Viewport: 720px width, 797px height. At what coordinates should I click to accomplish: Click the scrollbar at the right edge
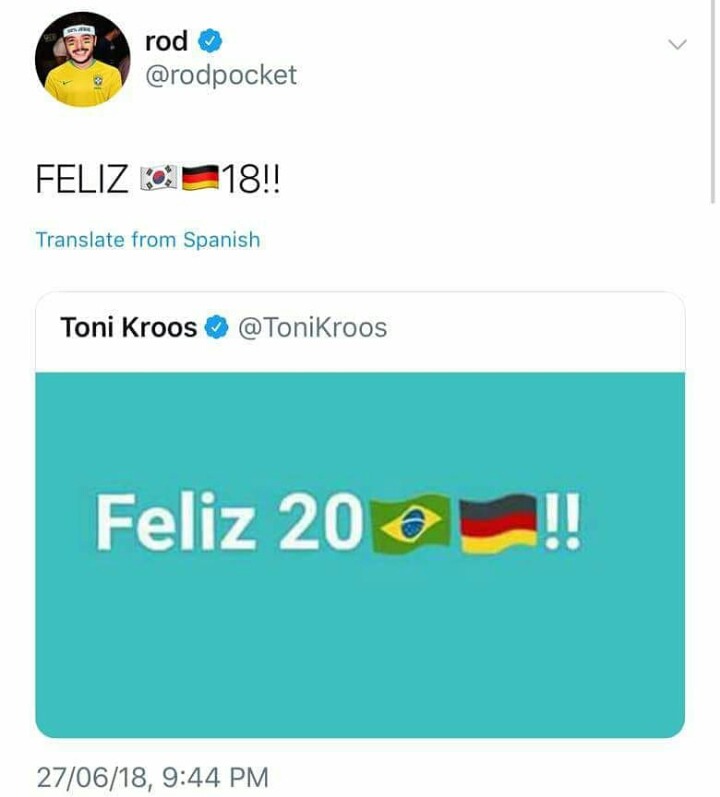click(x=712, y=102)
